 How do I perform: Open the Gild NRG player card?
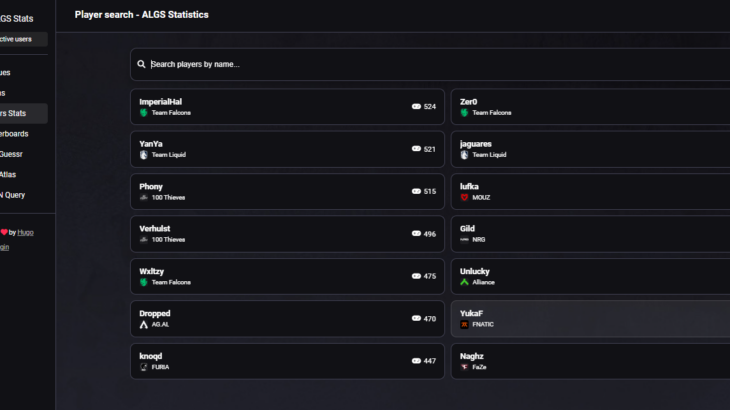[x=590, y=234]
